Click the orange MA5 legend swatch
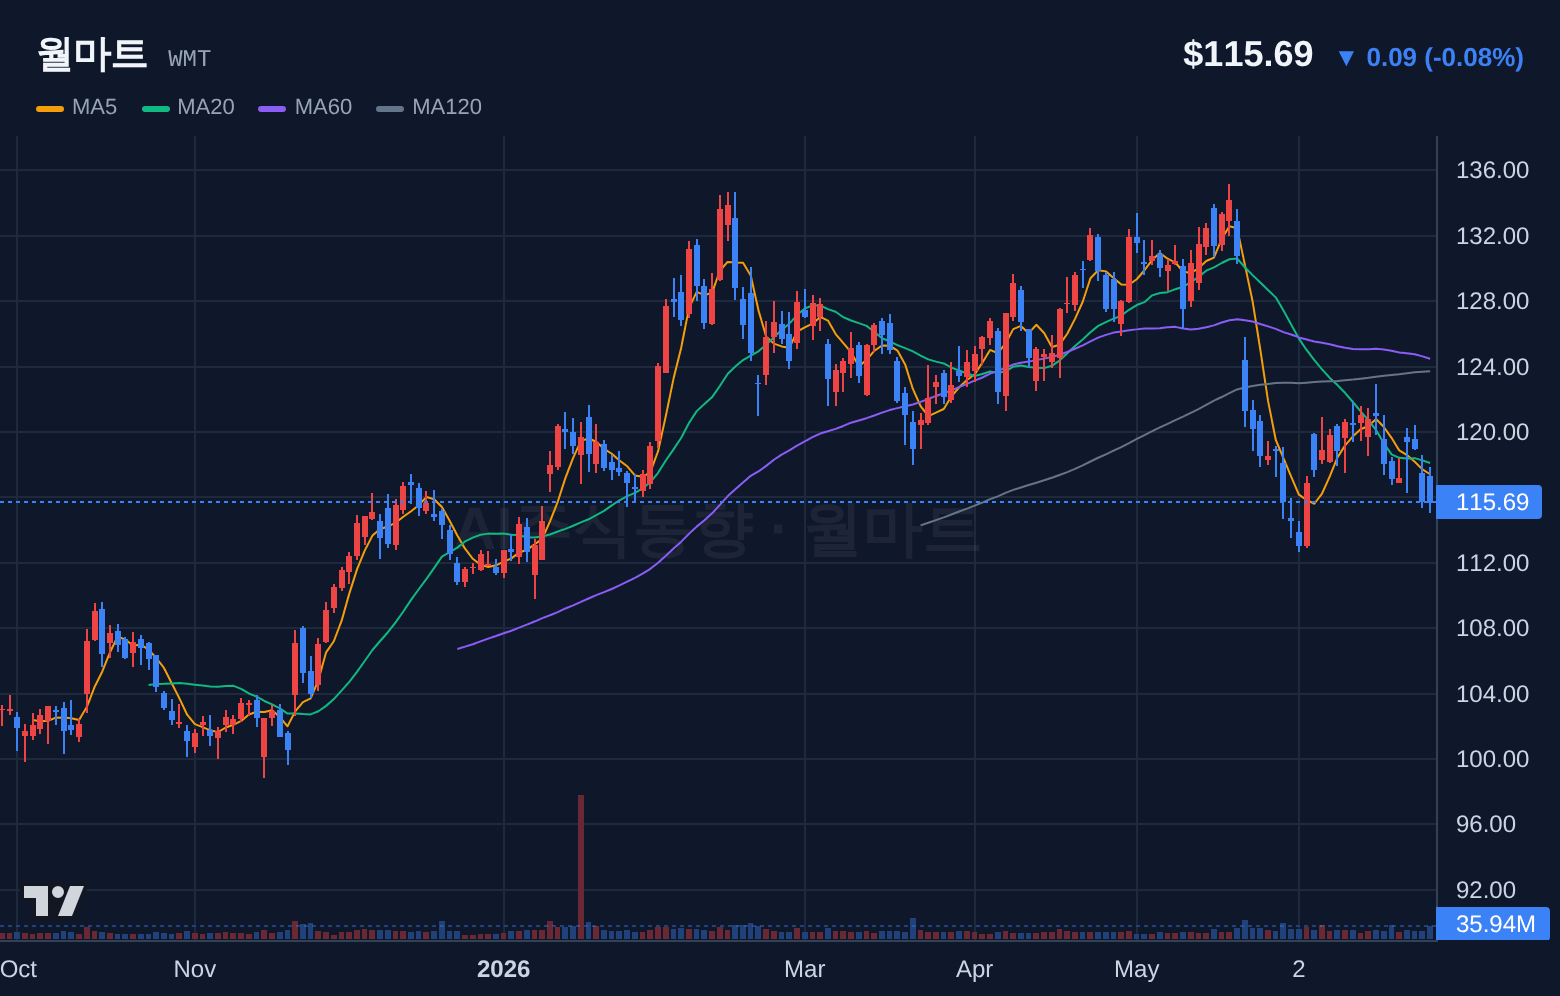The width and height of the screenshot is (1560, 996). click(x=50, y=108)
